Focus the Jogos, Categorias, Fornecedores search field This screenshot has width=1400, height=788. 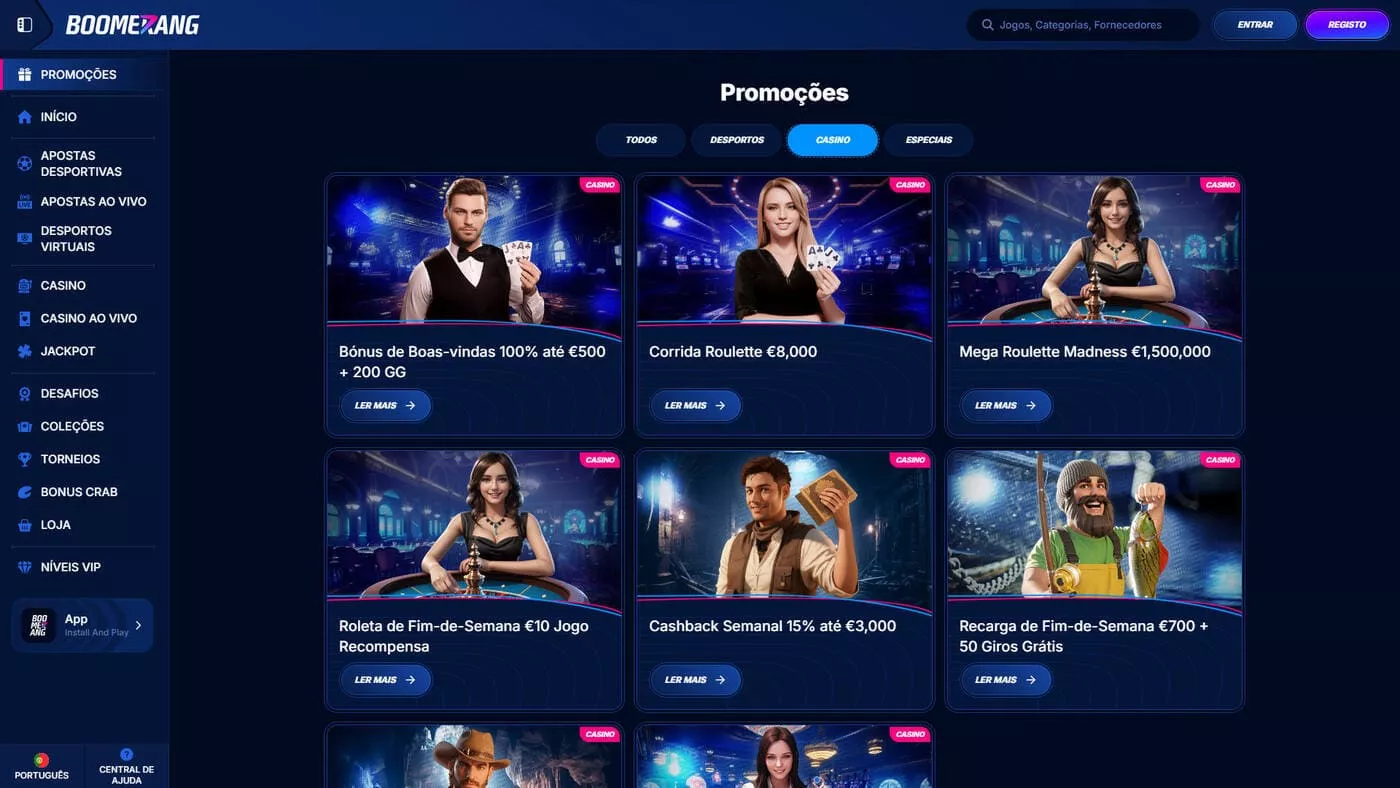1083,25
